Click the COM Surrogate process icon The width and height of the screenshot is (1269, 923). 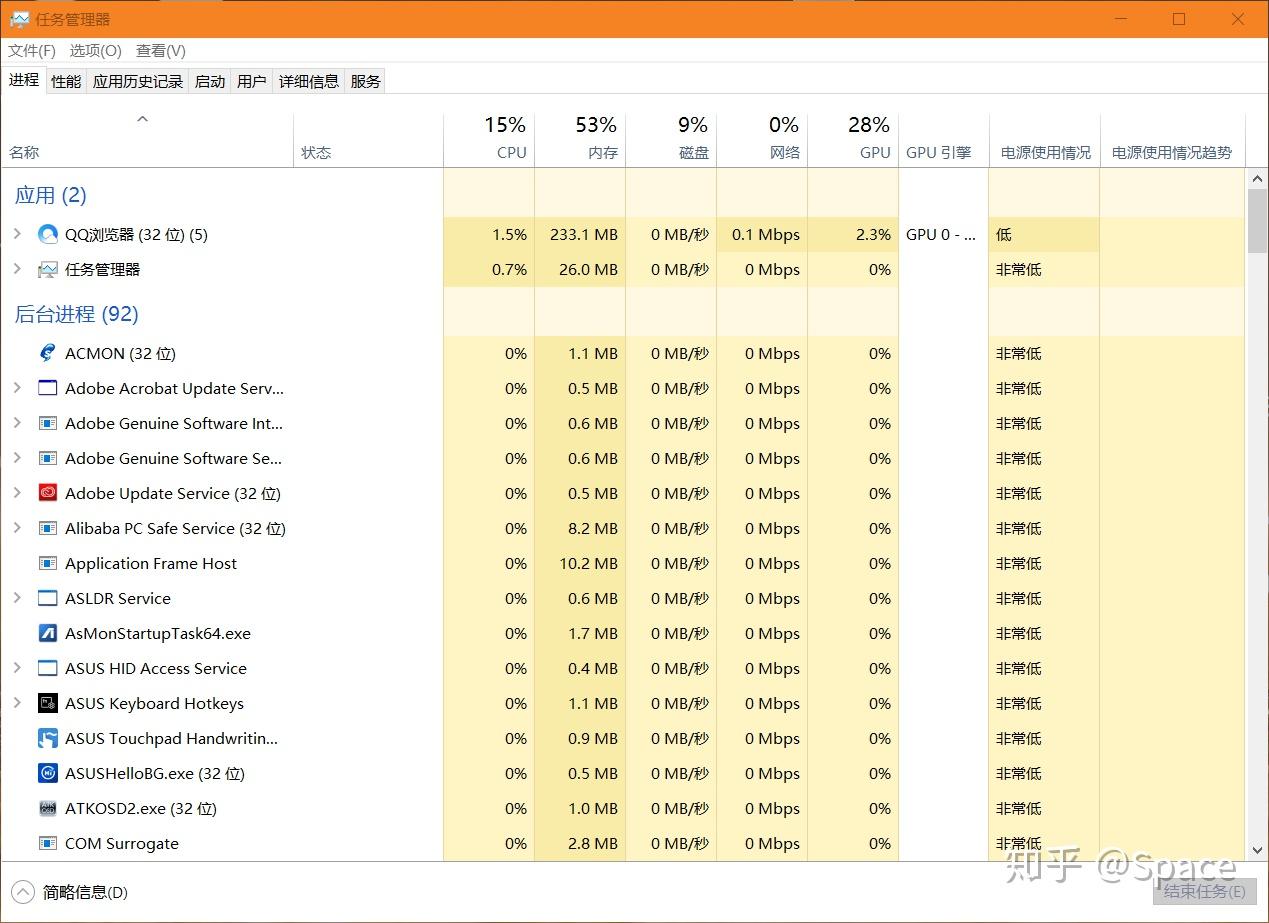(x=47, y=843)
